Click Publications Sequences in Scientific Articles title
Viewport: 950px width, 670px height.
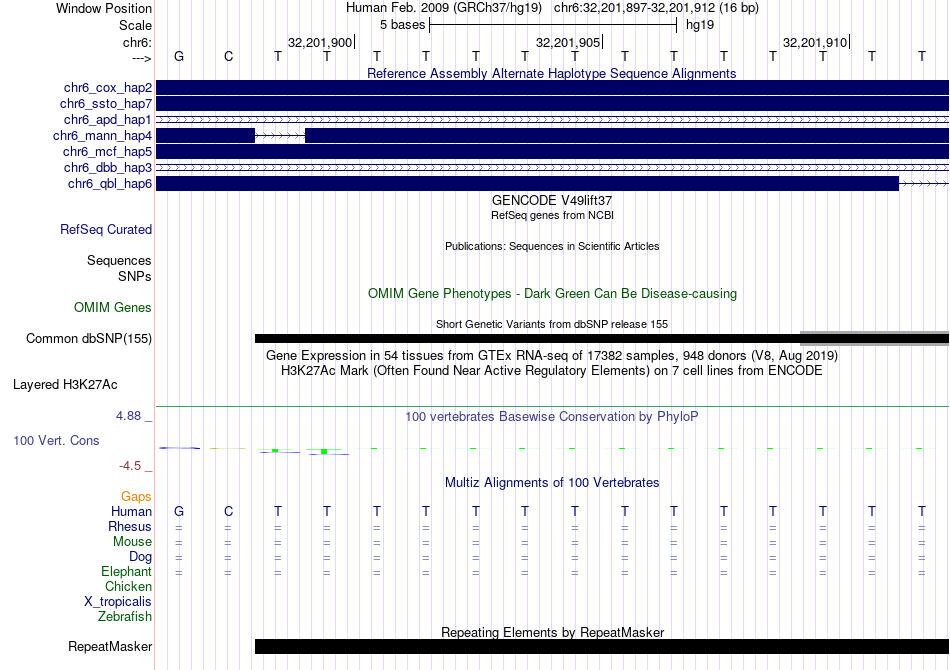click(x=552, y=247)
